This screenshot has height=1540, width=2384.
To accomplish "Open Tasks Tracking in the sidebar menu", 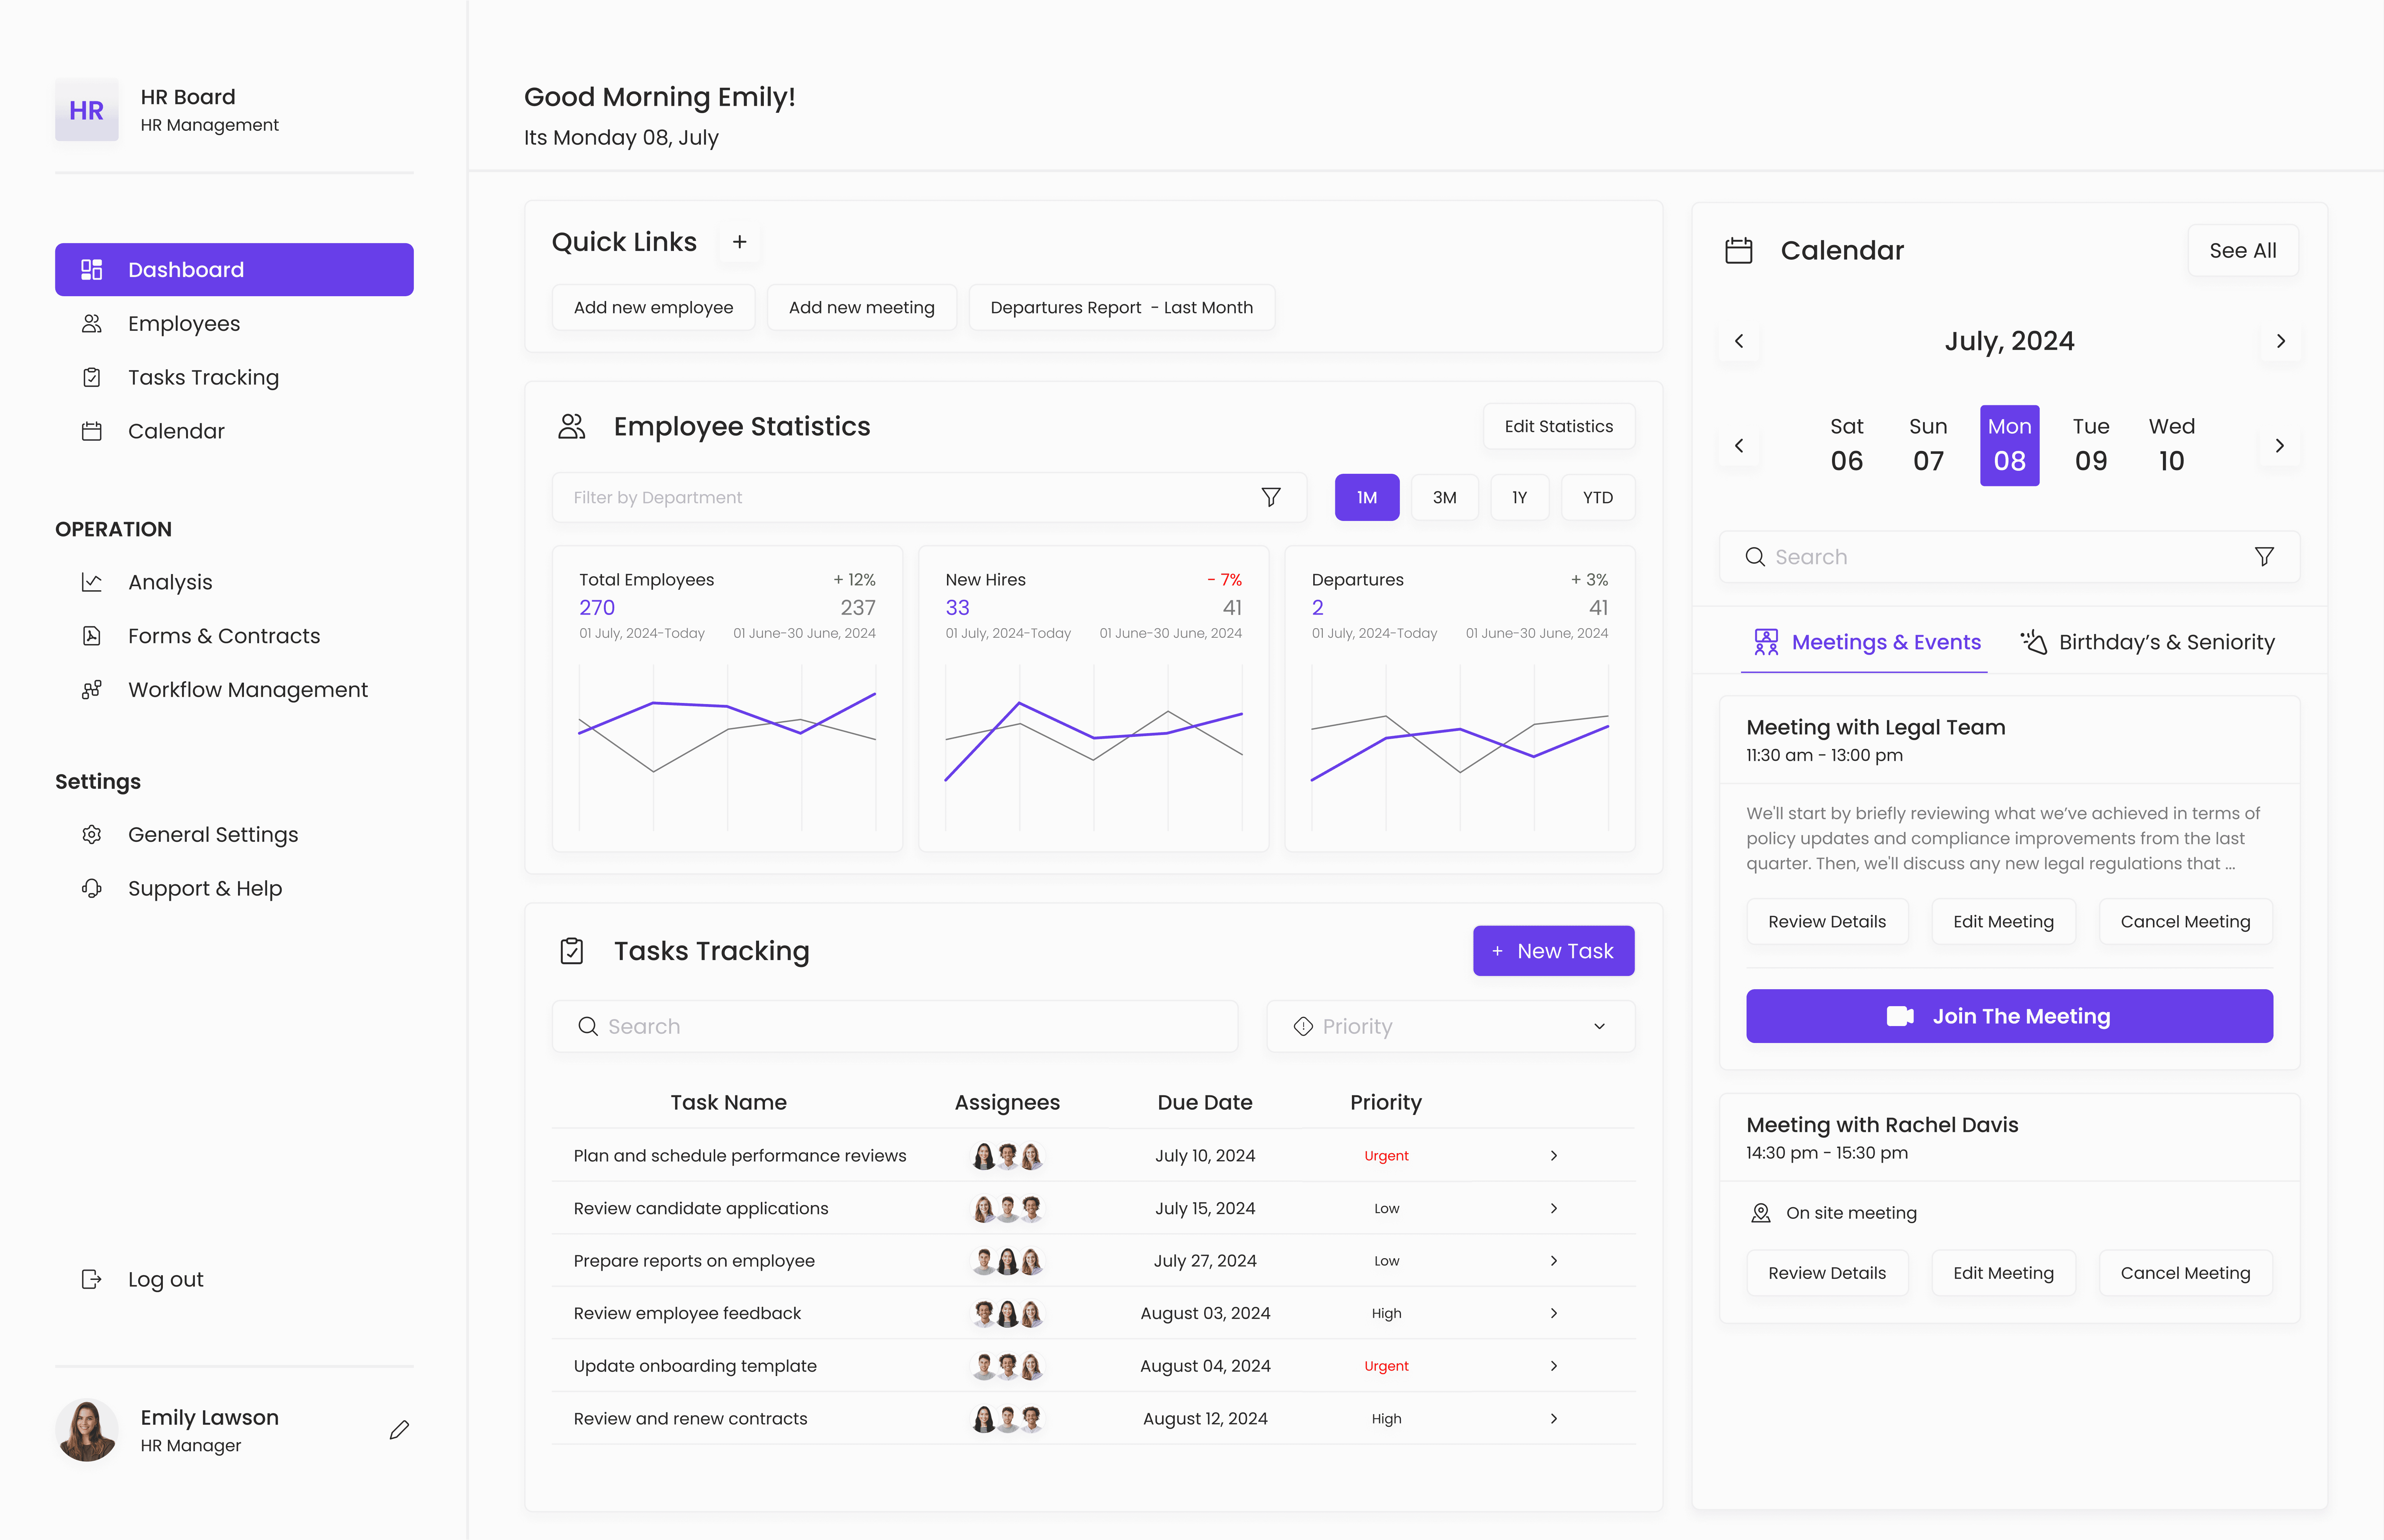I will (x=203, y=377).
